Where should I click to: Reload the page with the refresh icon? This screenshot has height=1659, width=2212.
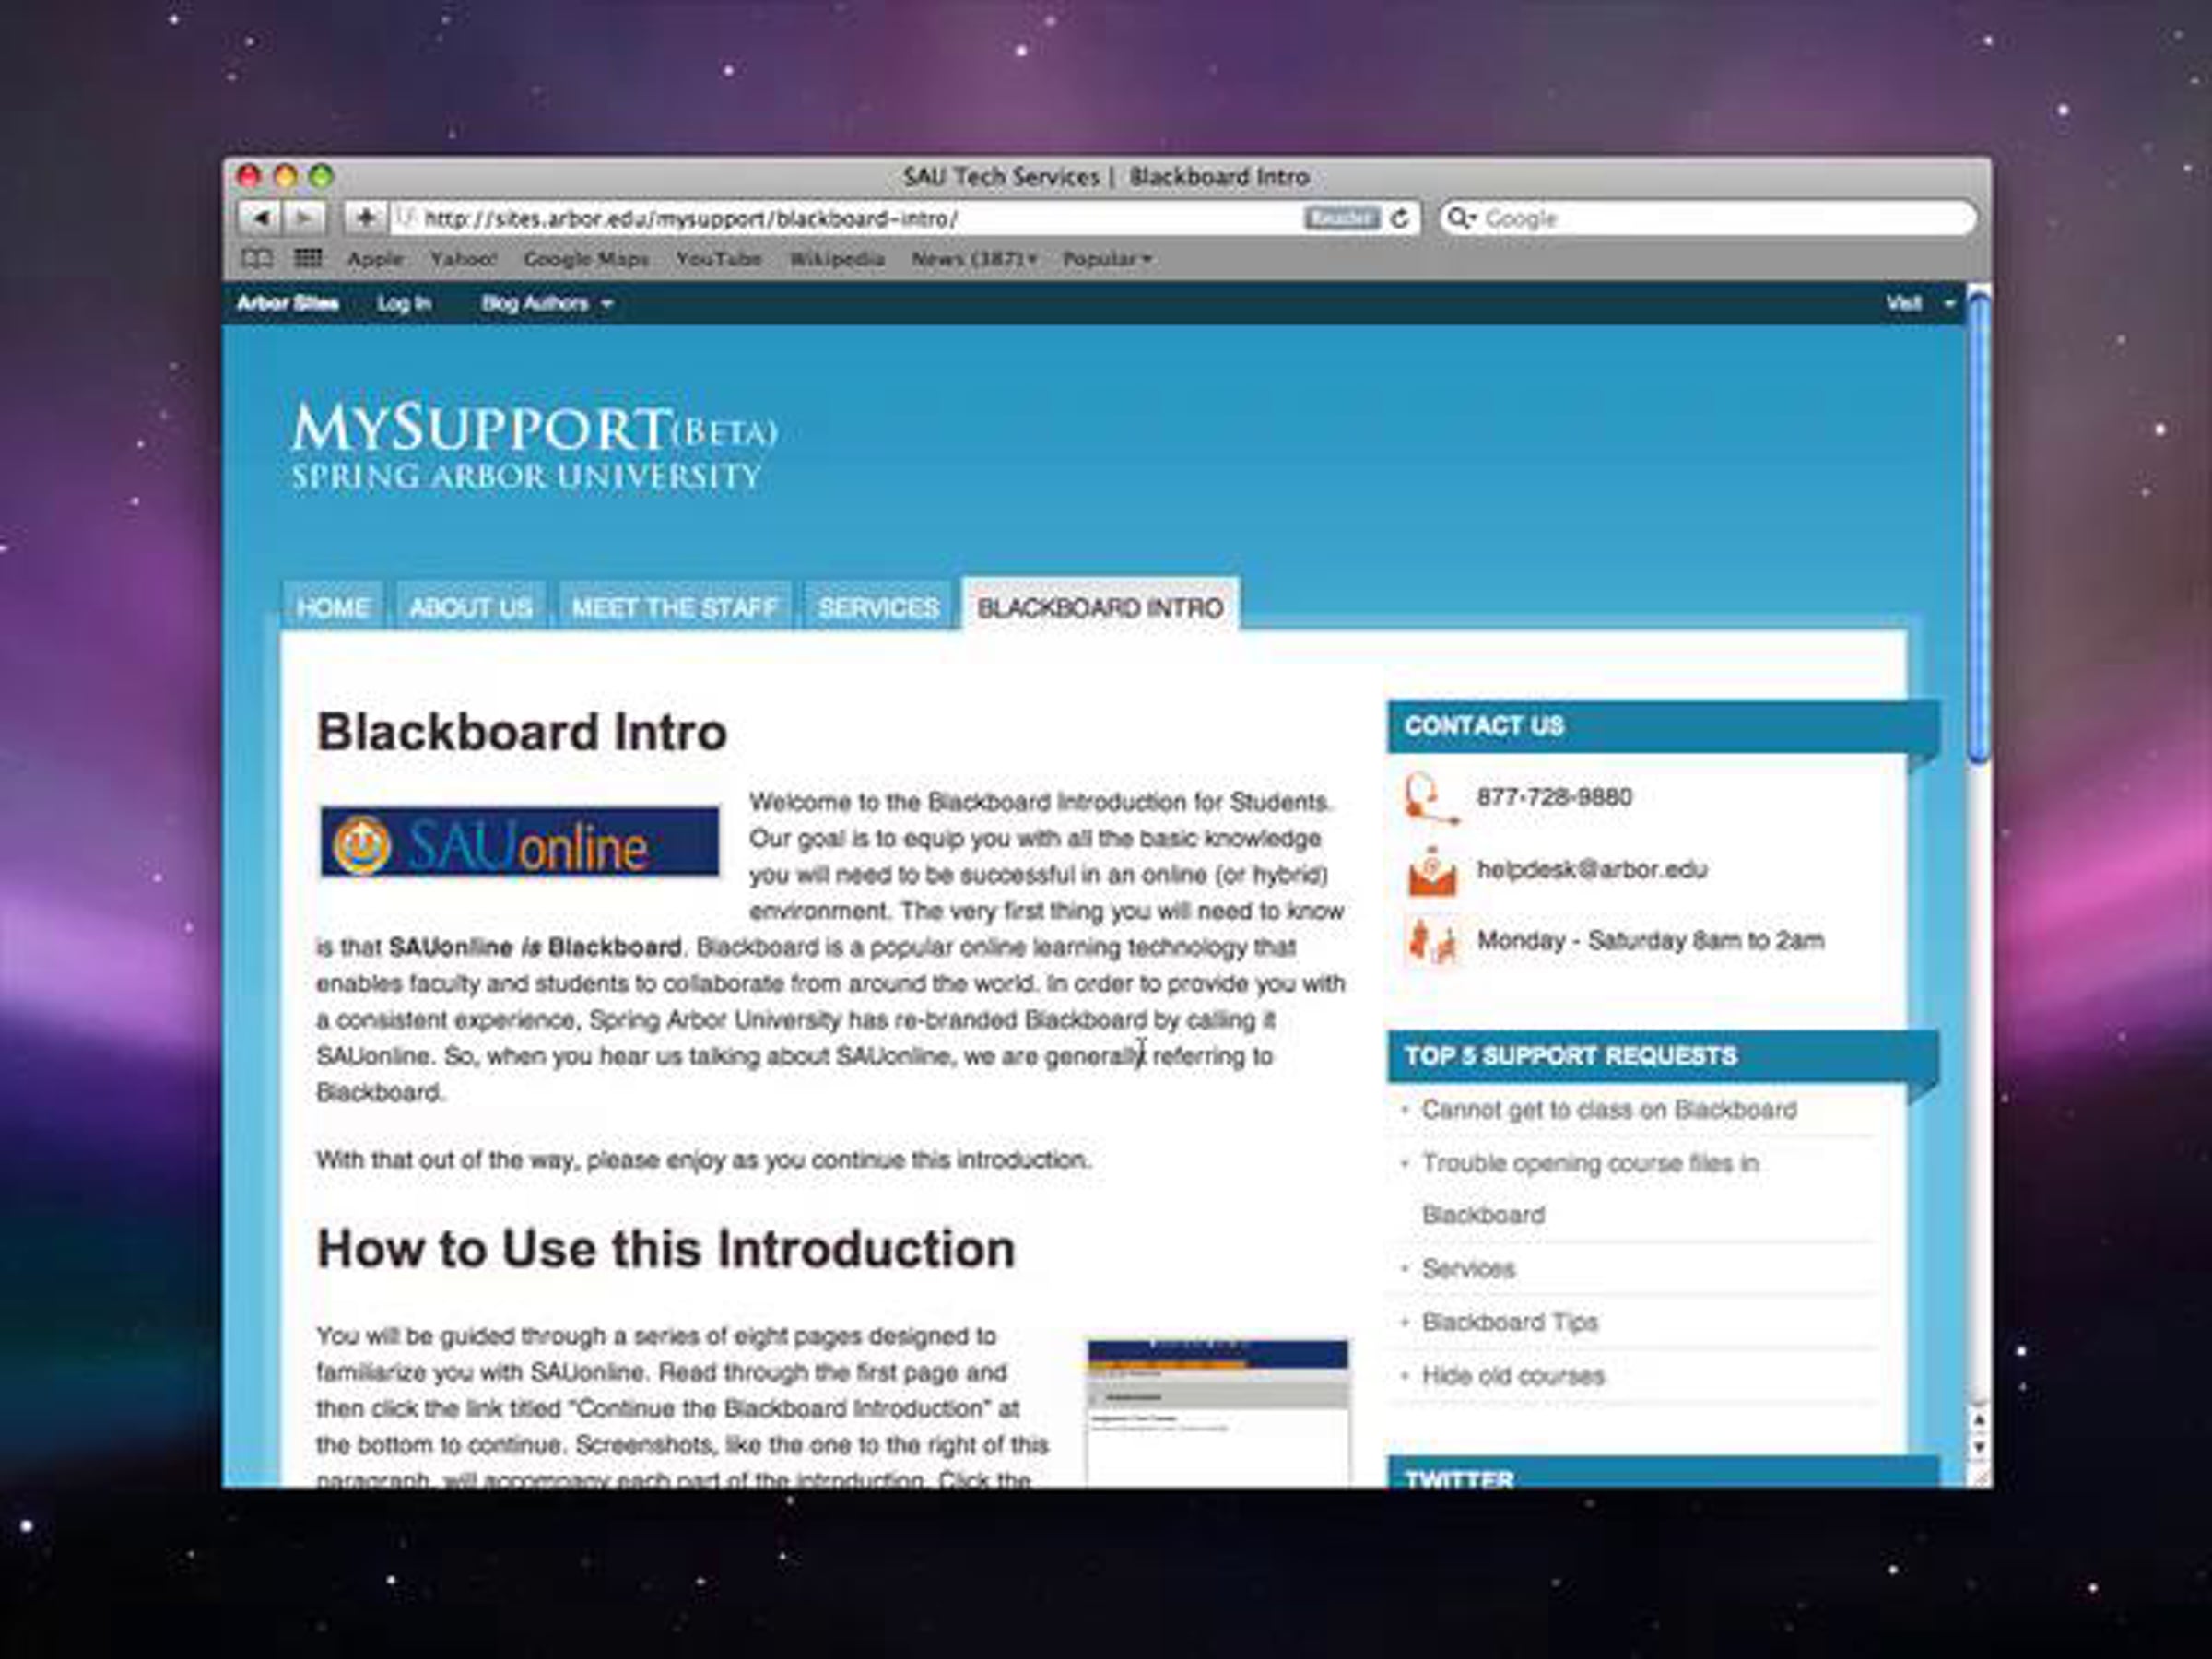point(1401,218)
